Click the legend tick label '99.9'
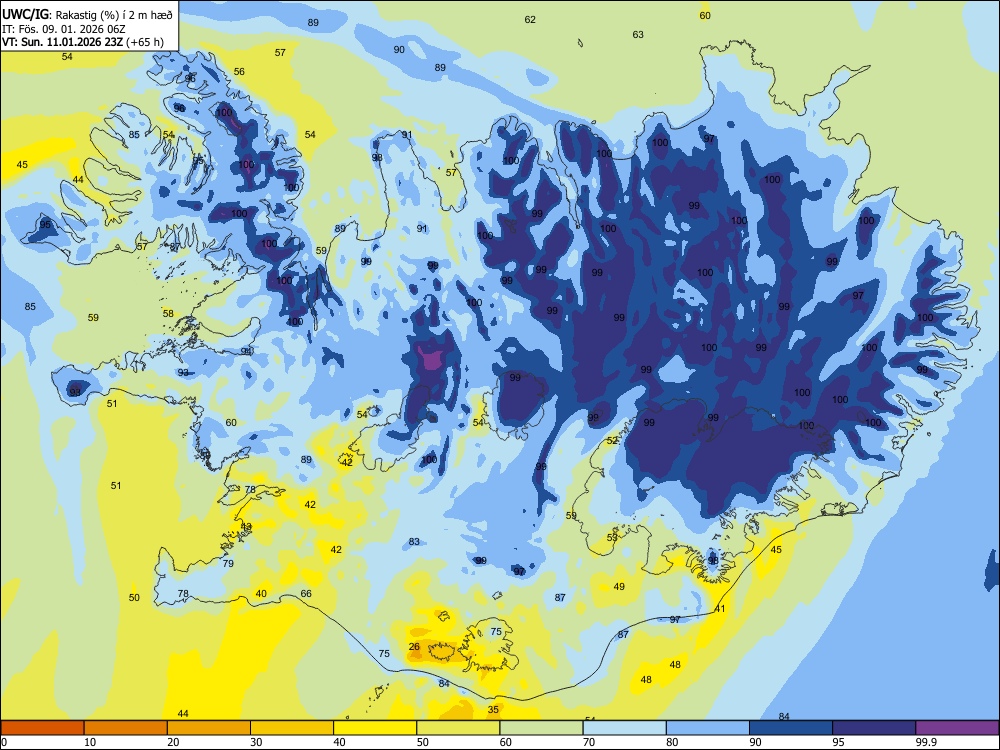1000x750 pixels. point(925,742)
